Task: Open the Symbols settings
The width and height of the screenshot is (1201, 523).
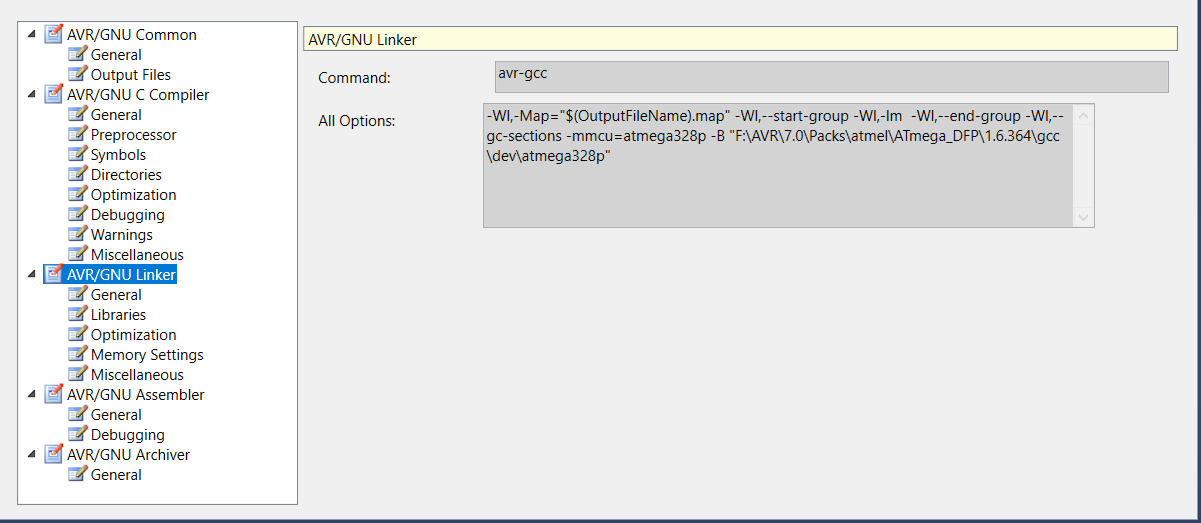Action: point(118,155)
